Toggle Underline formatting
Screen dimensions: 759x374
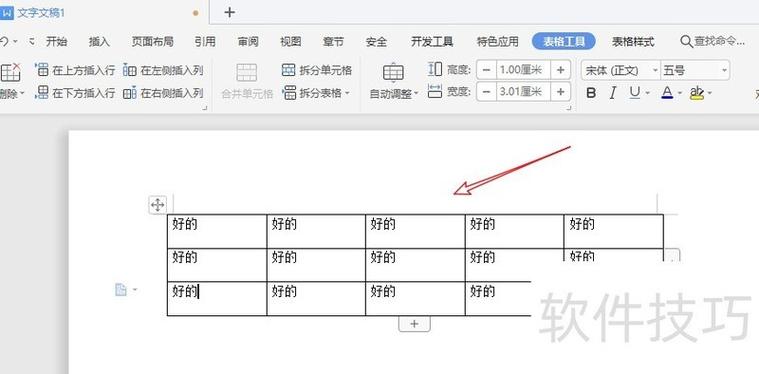coord(635,93)
